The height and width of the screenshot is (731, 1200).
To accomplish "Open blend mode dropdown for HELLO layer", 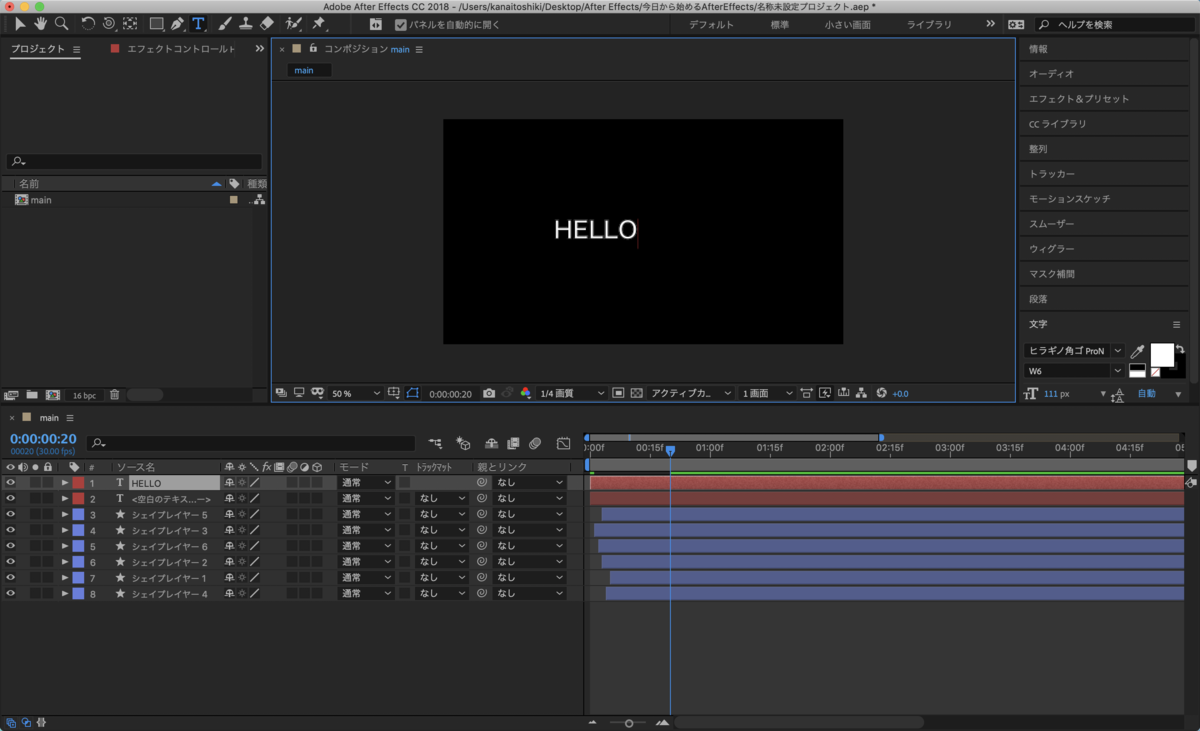I will click(x=365, y=483).
